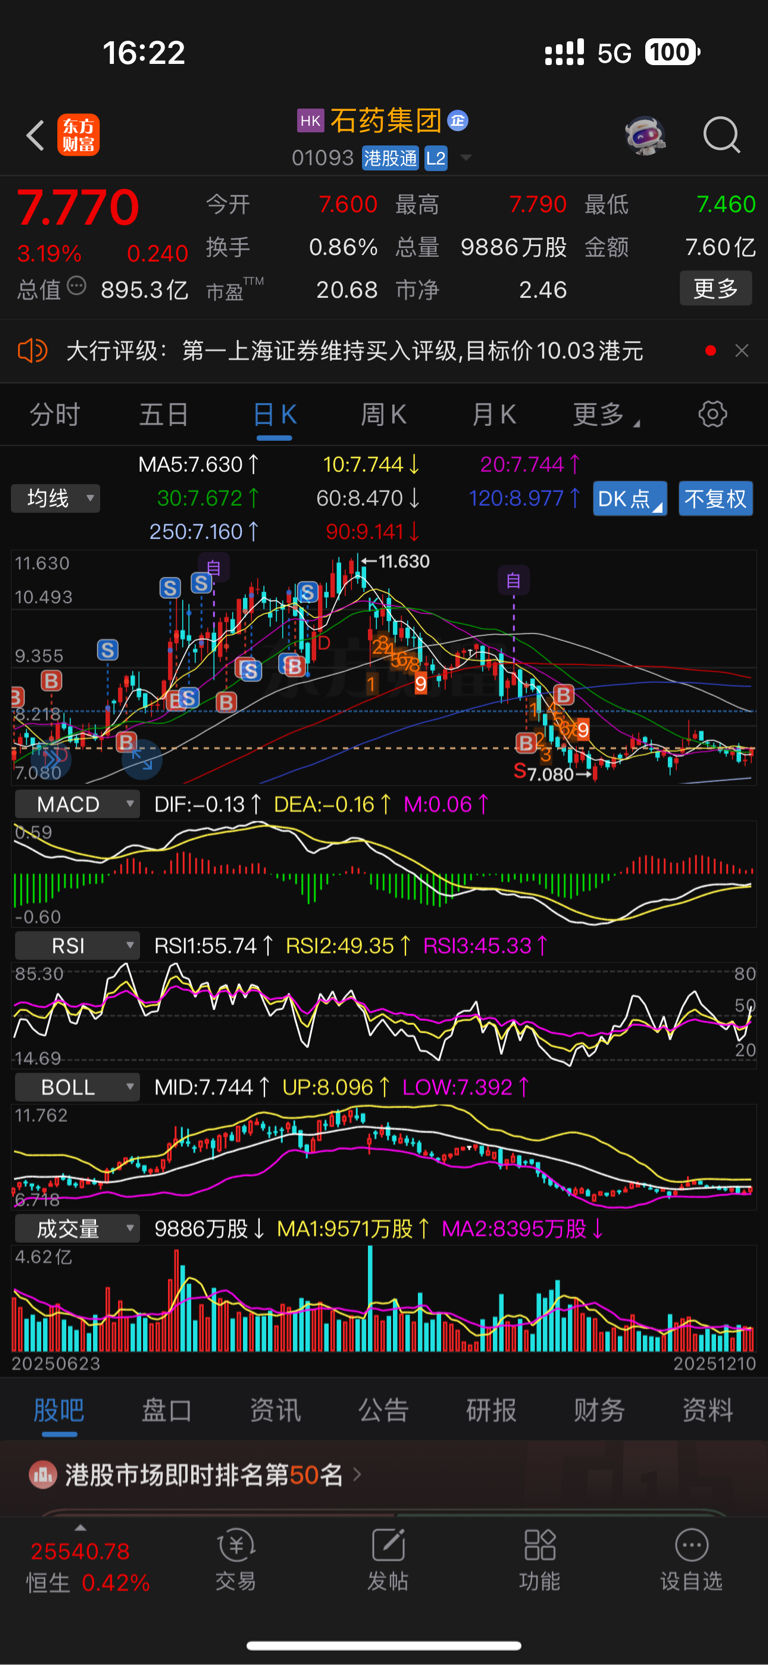The width and height of the screenshot is (768, 1665).
Task: Tap the purple 自 marker near chart peak
Action: tap(213, 569)
